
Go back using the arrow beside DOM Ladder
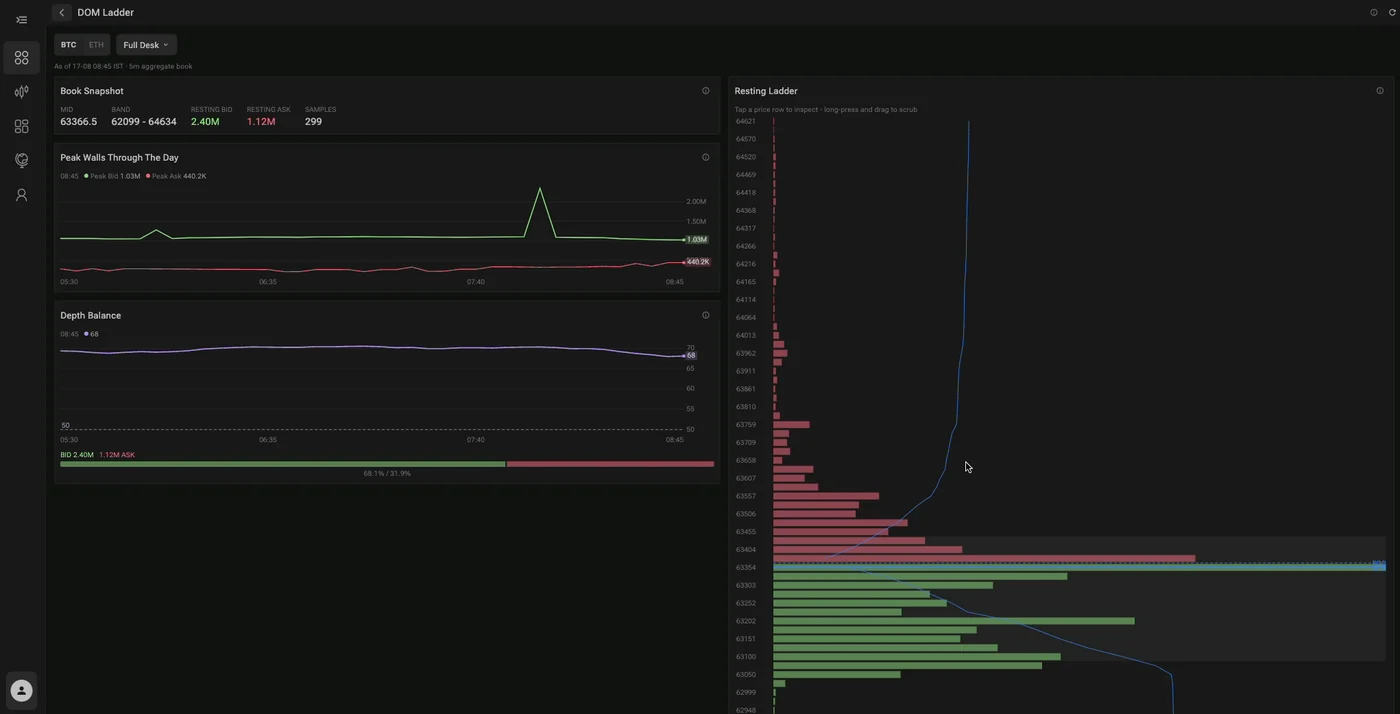coord(62,13)
